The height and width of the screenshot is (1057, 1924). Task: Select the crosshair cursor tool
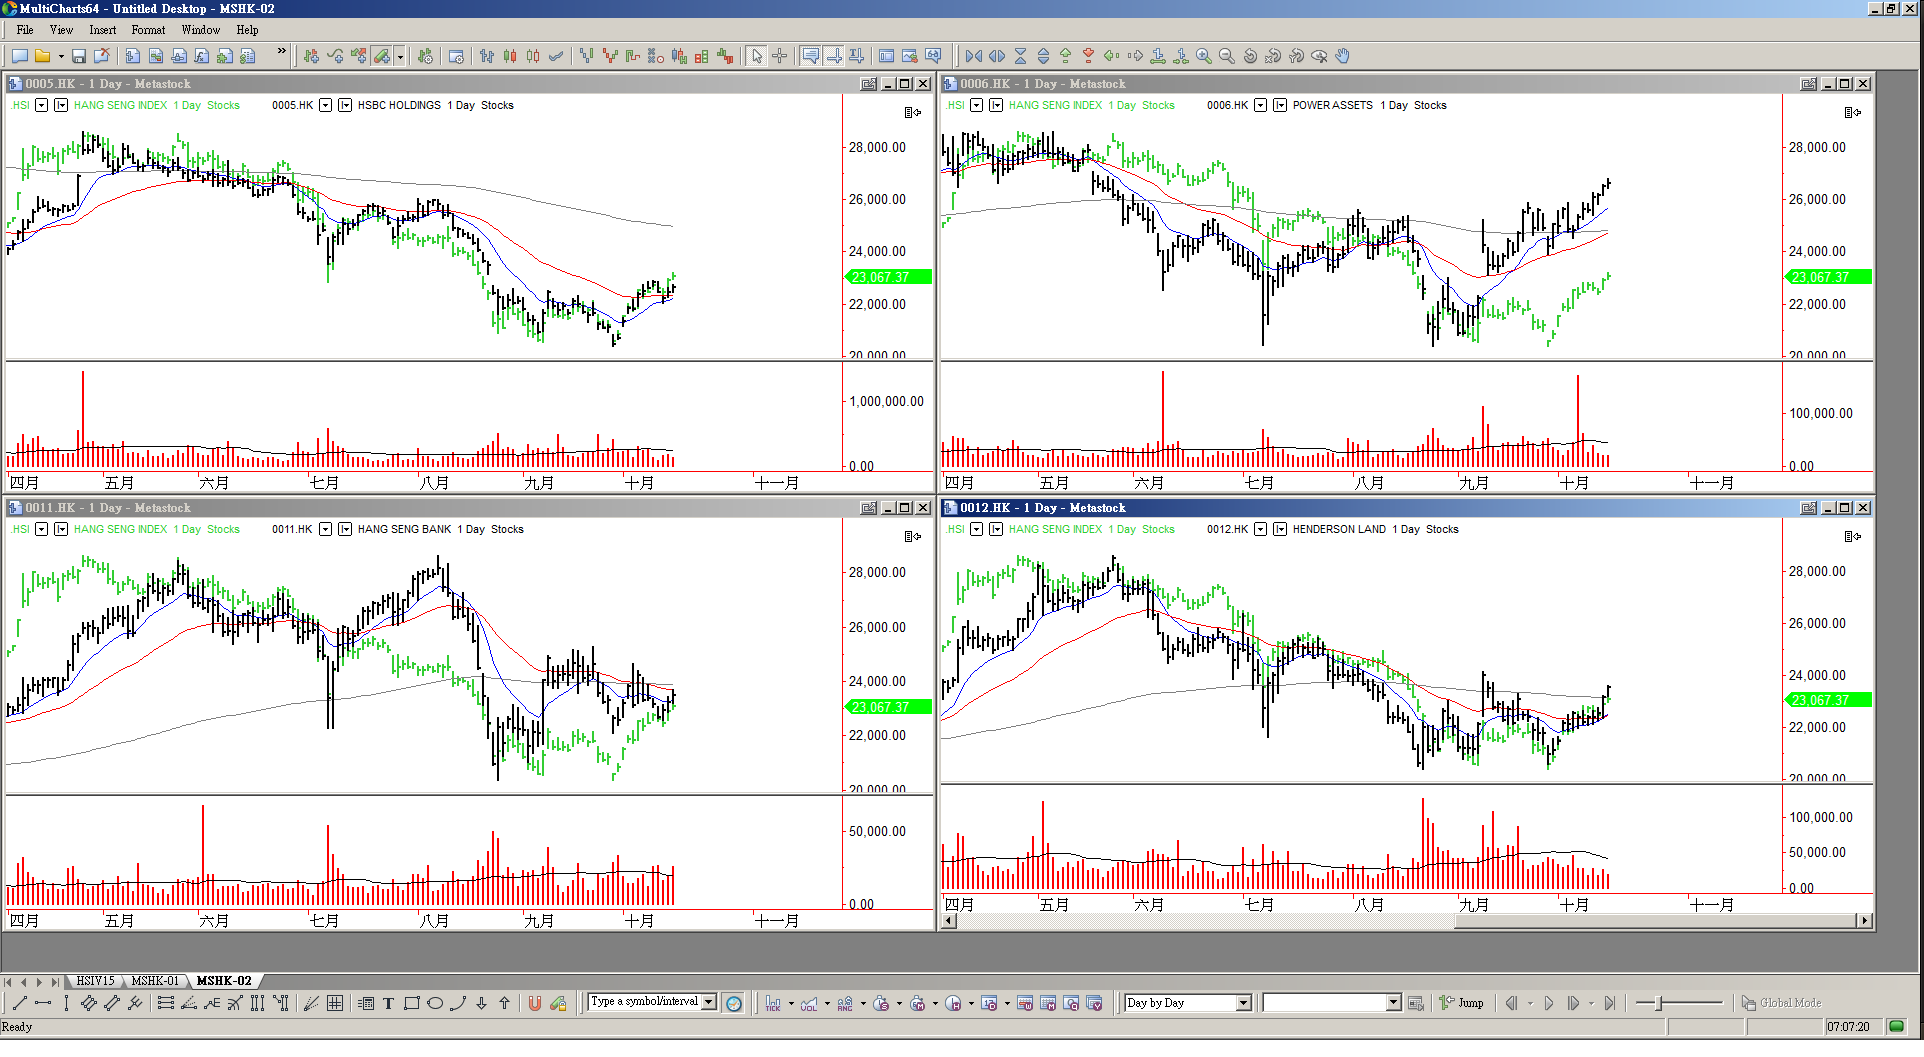[x=780, y=56]
